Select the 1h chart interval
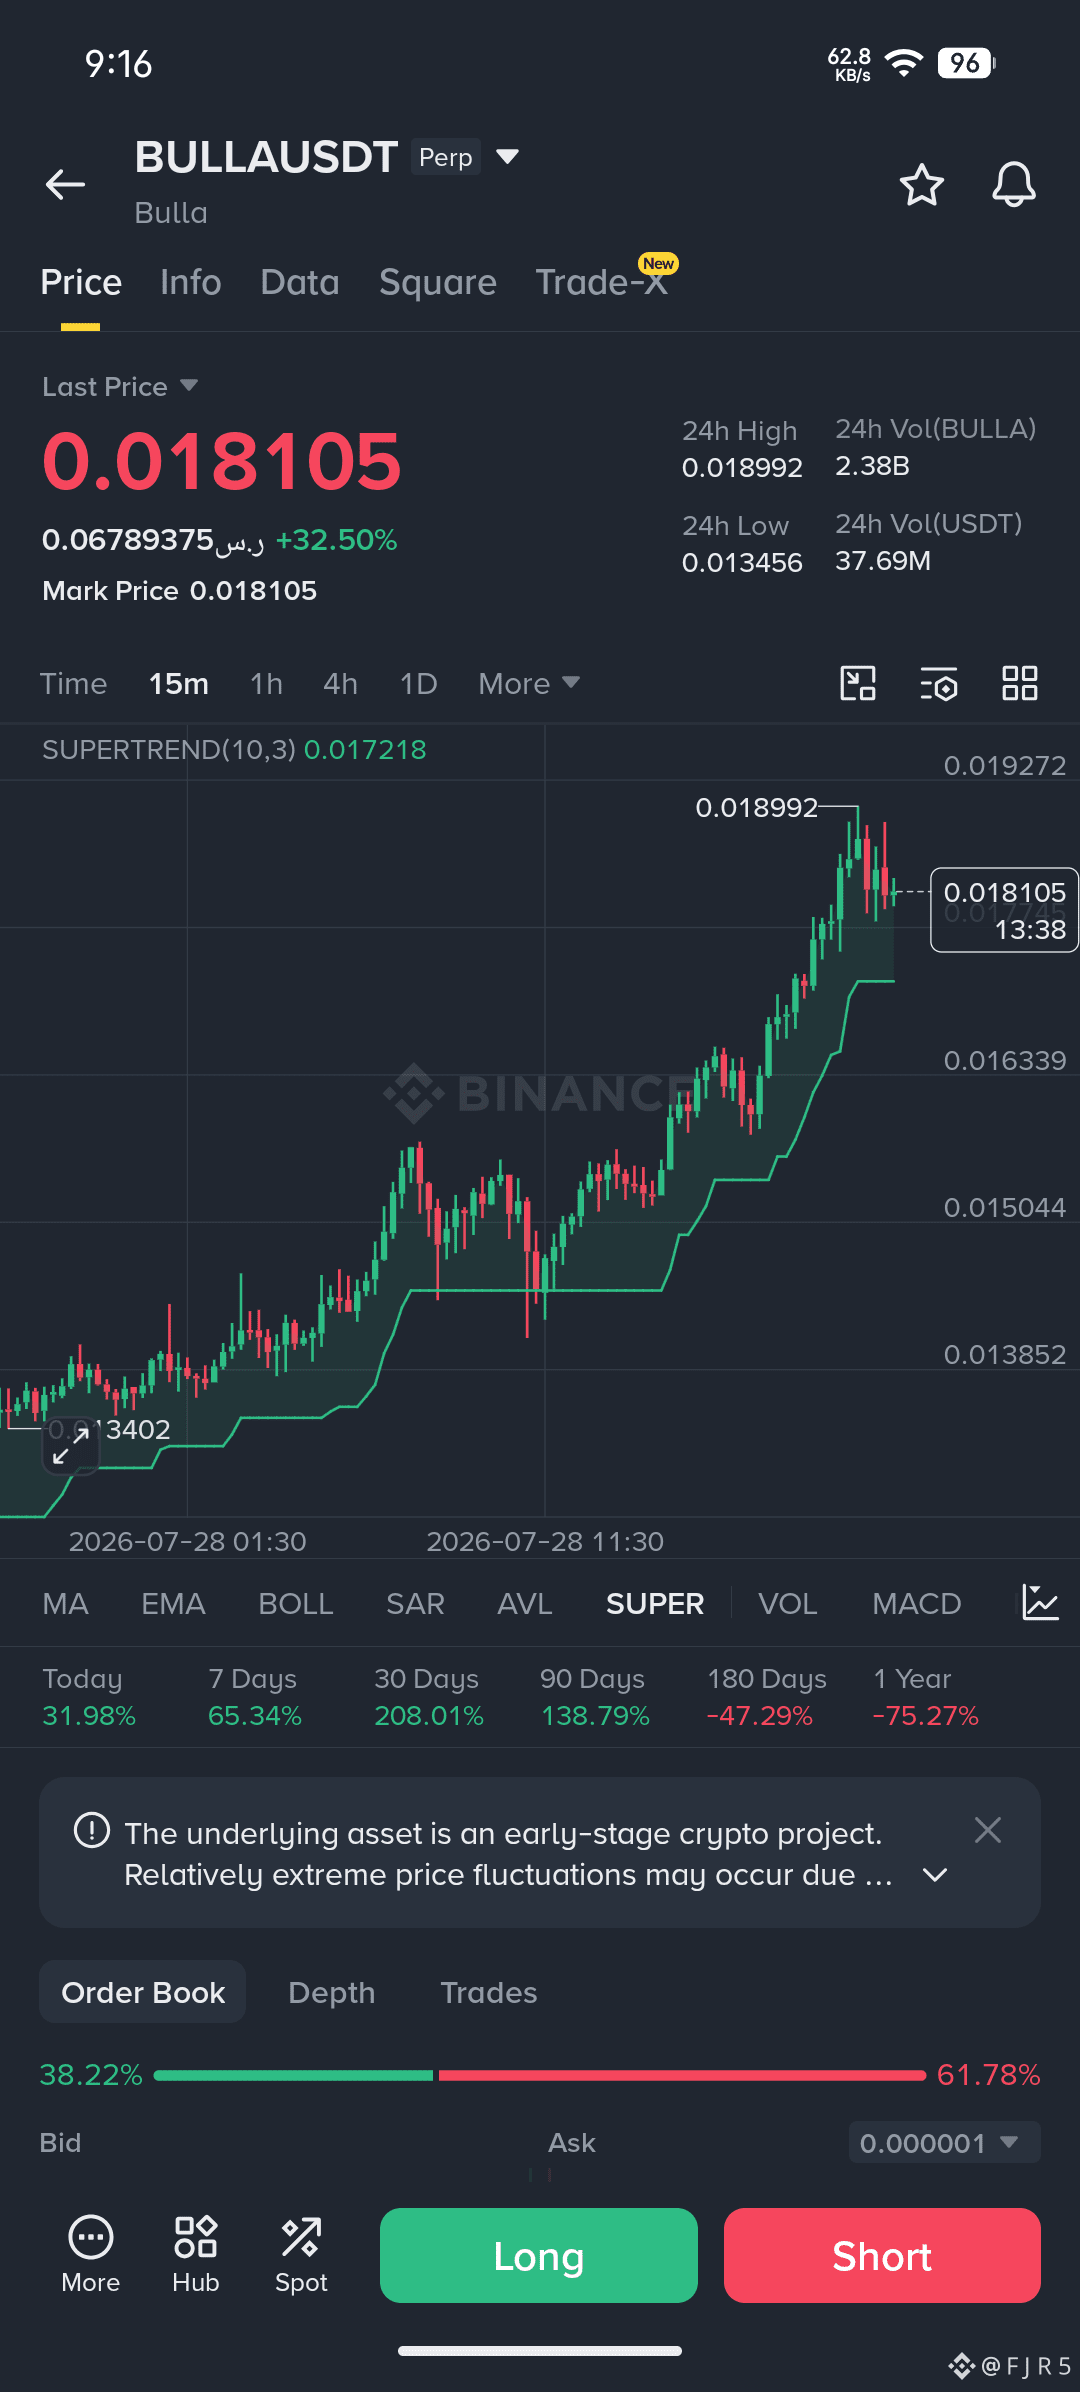The image size is (1080, 2392). 266,683
